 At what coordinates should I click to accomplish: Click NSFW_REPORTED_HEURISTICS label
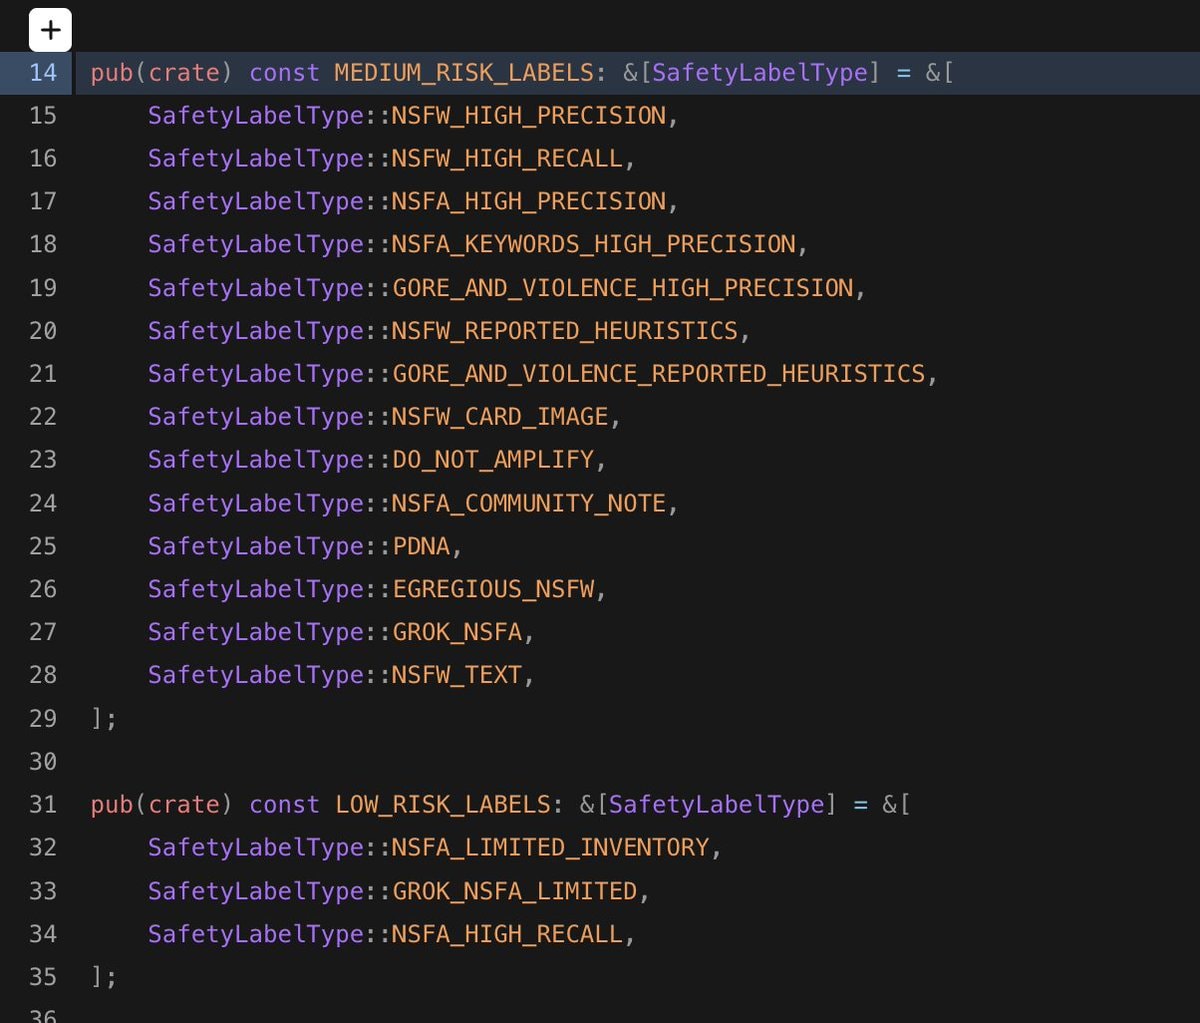(x=565, y=331)
